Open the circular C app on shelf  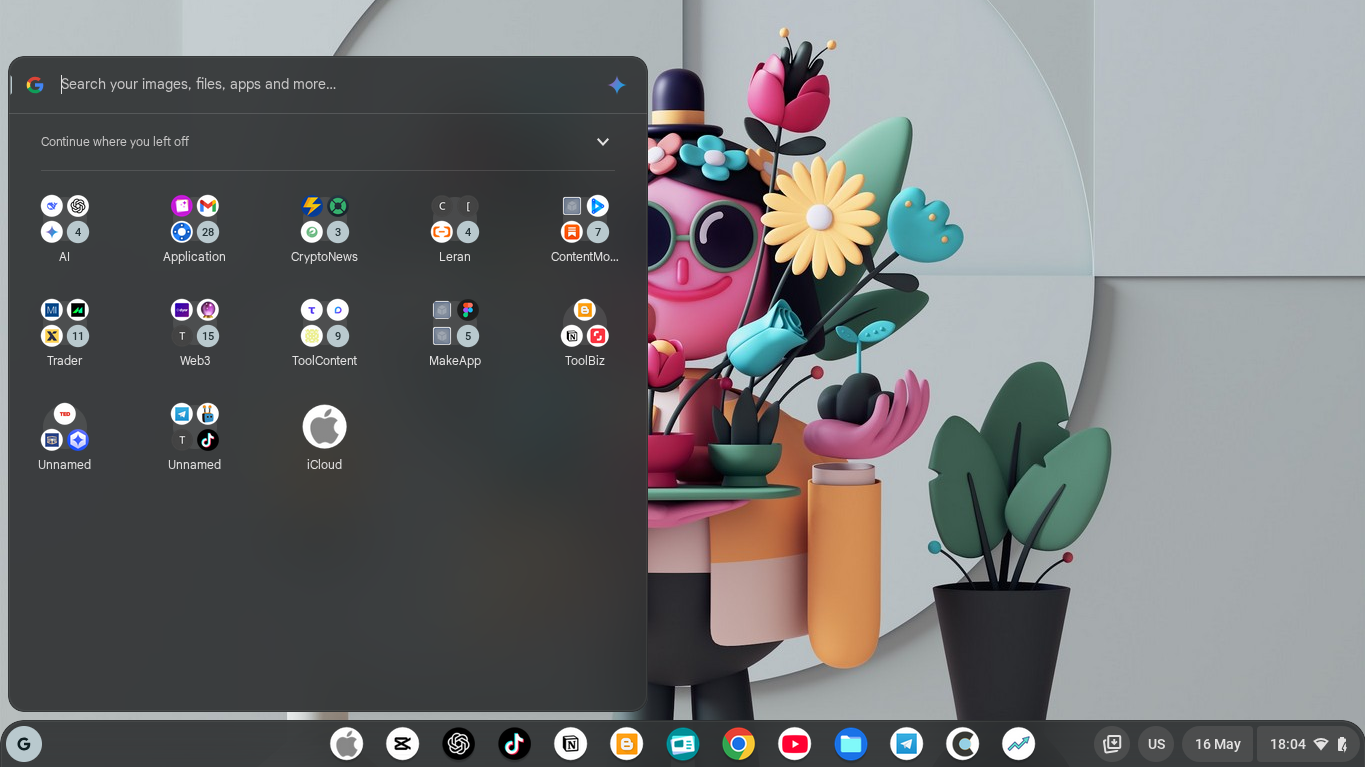963,744
